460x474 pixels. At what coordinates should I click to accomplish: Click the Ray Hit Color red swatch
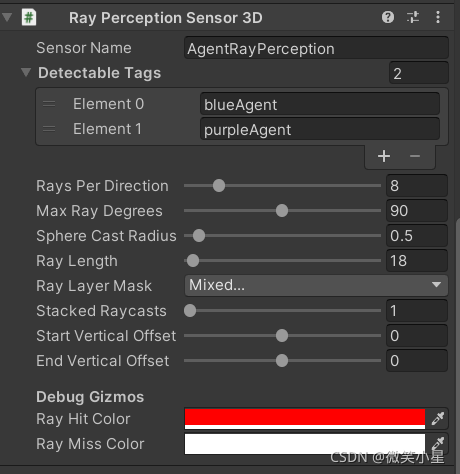[x=305, y=418]
